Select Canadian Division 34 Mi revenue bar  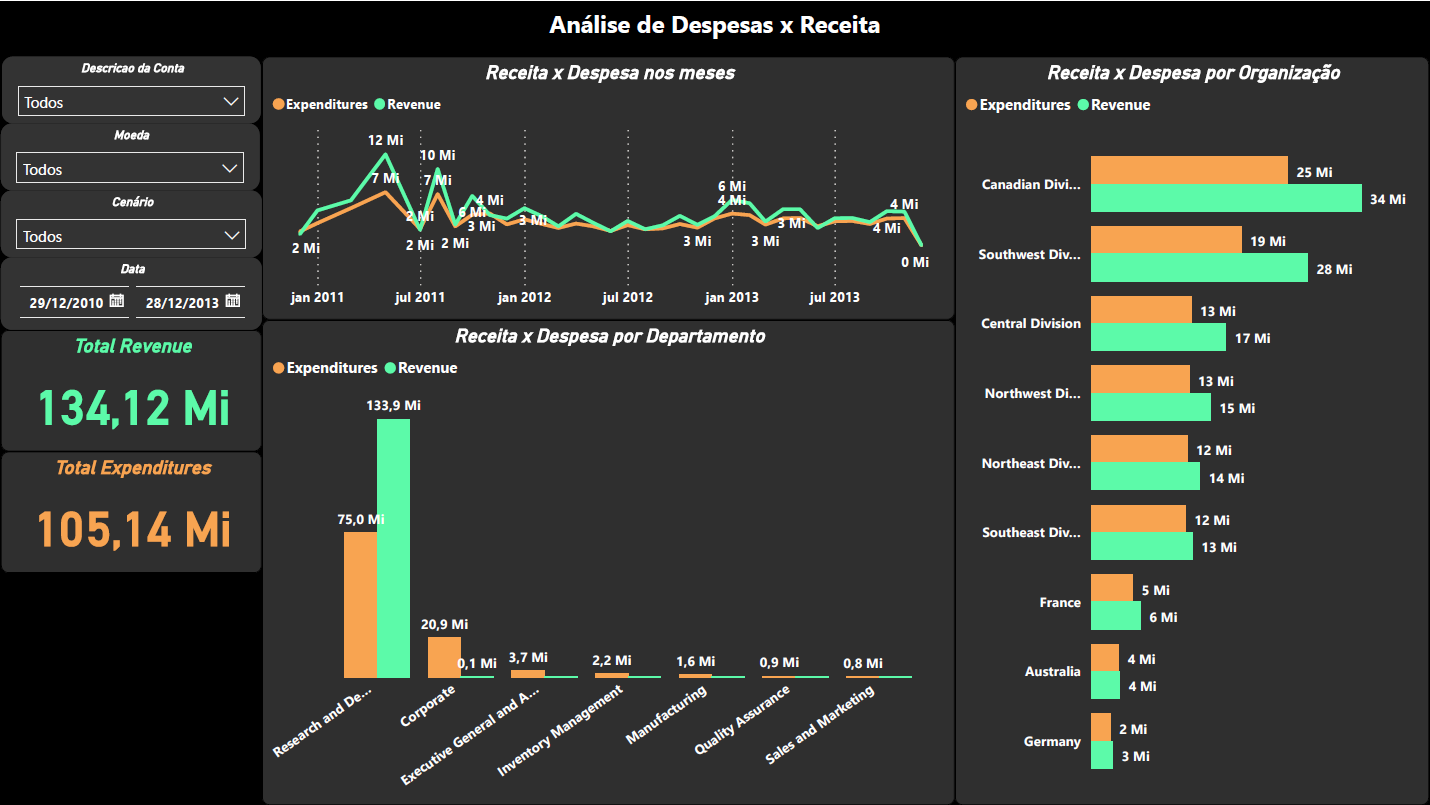point(1226,198)
